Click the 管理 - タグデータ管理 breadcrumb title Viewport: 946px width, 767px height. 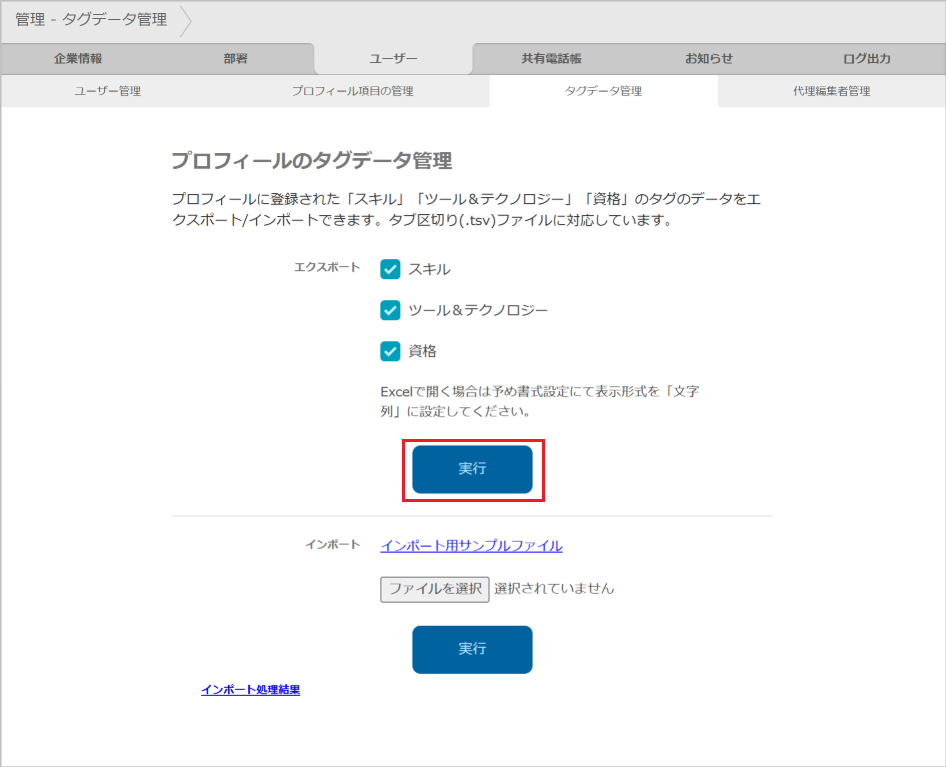(91, 20)
